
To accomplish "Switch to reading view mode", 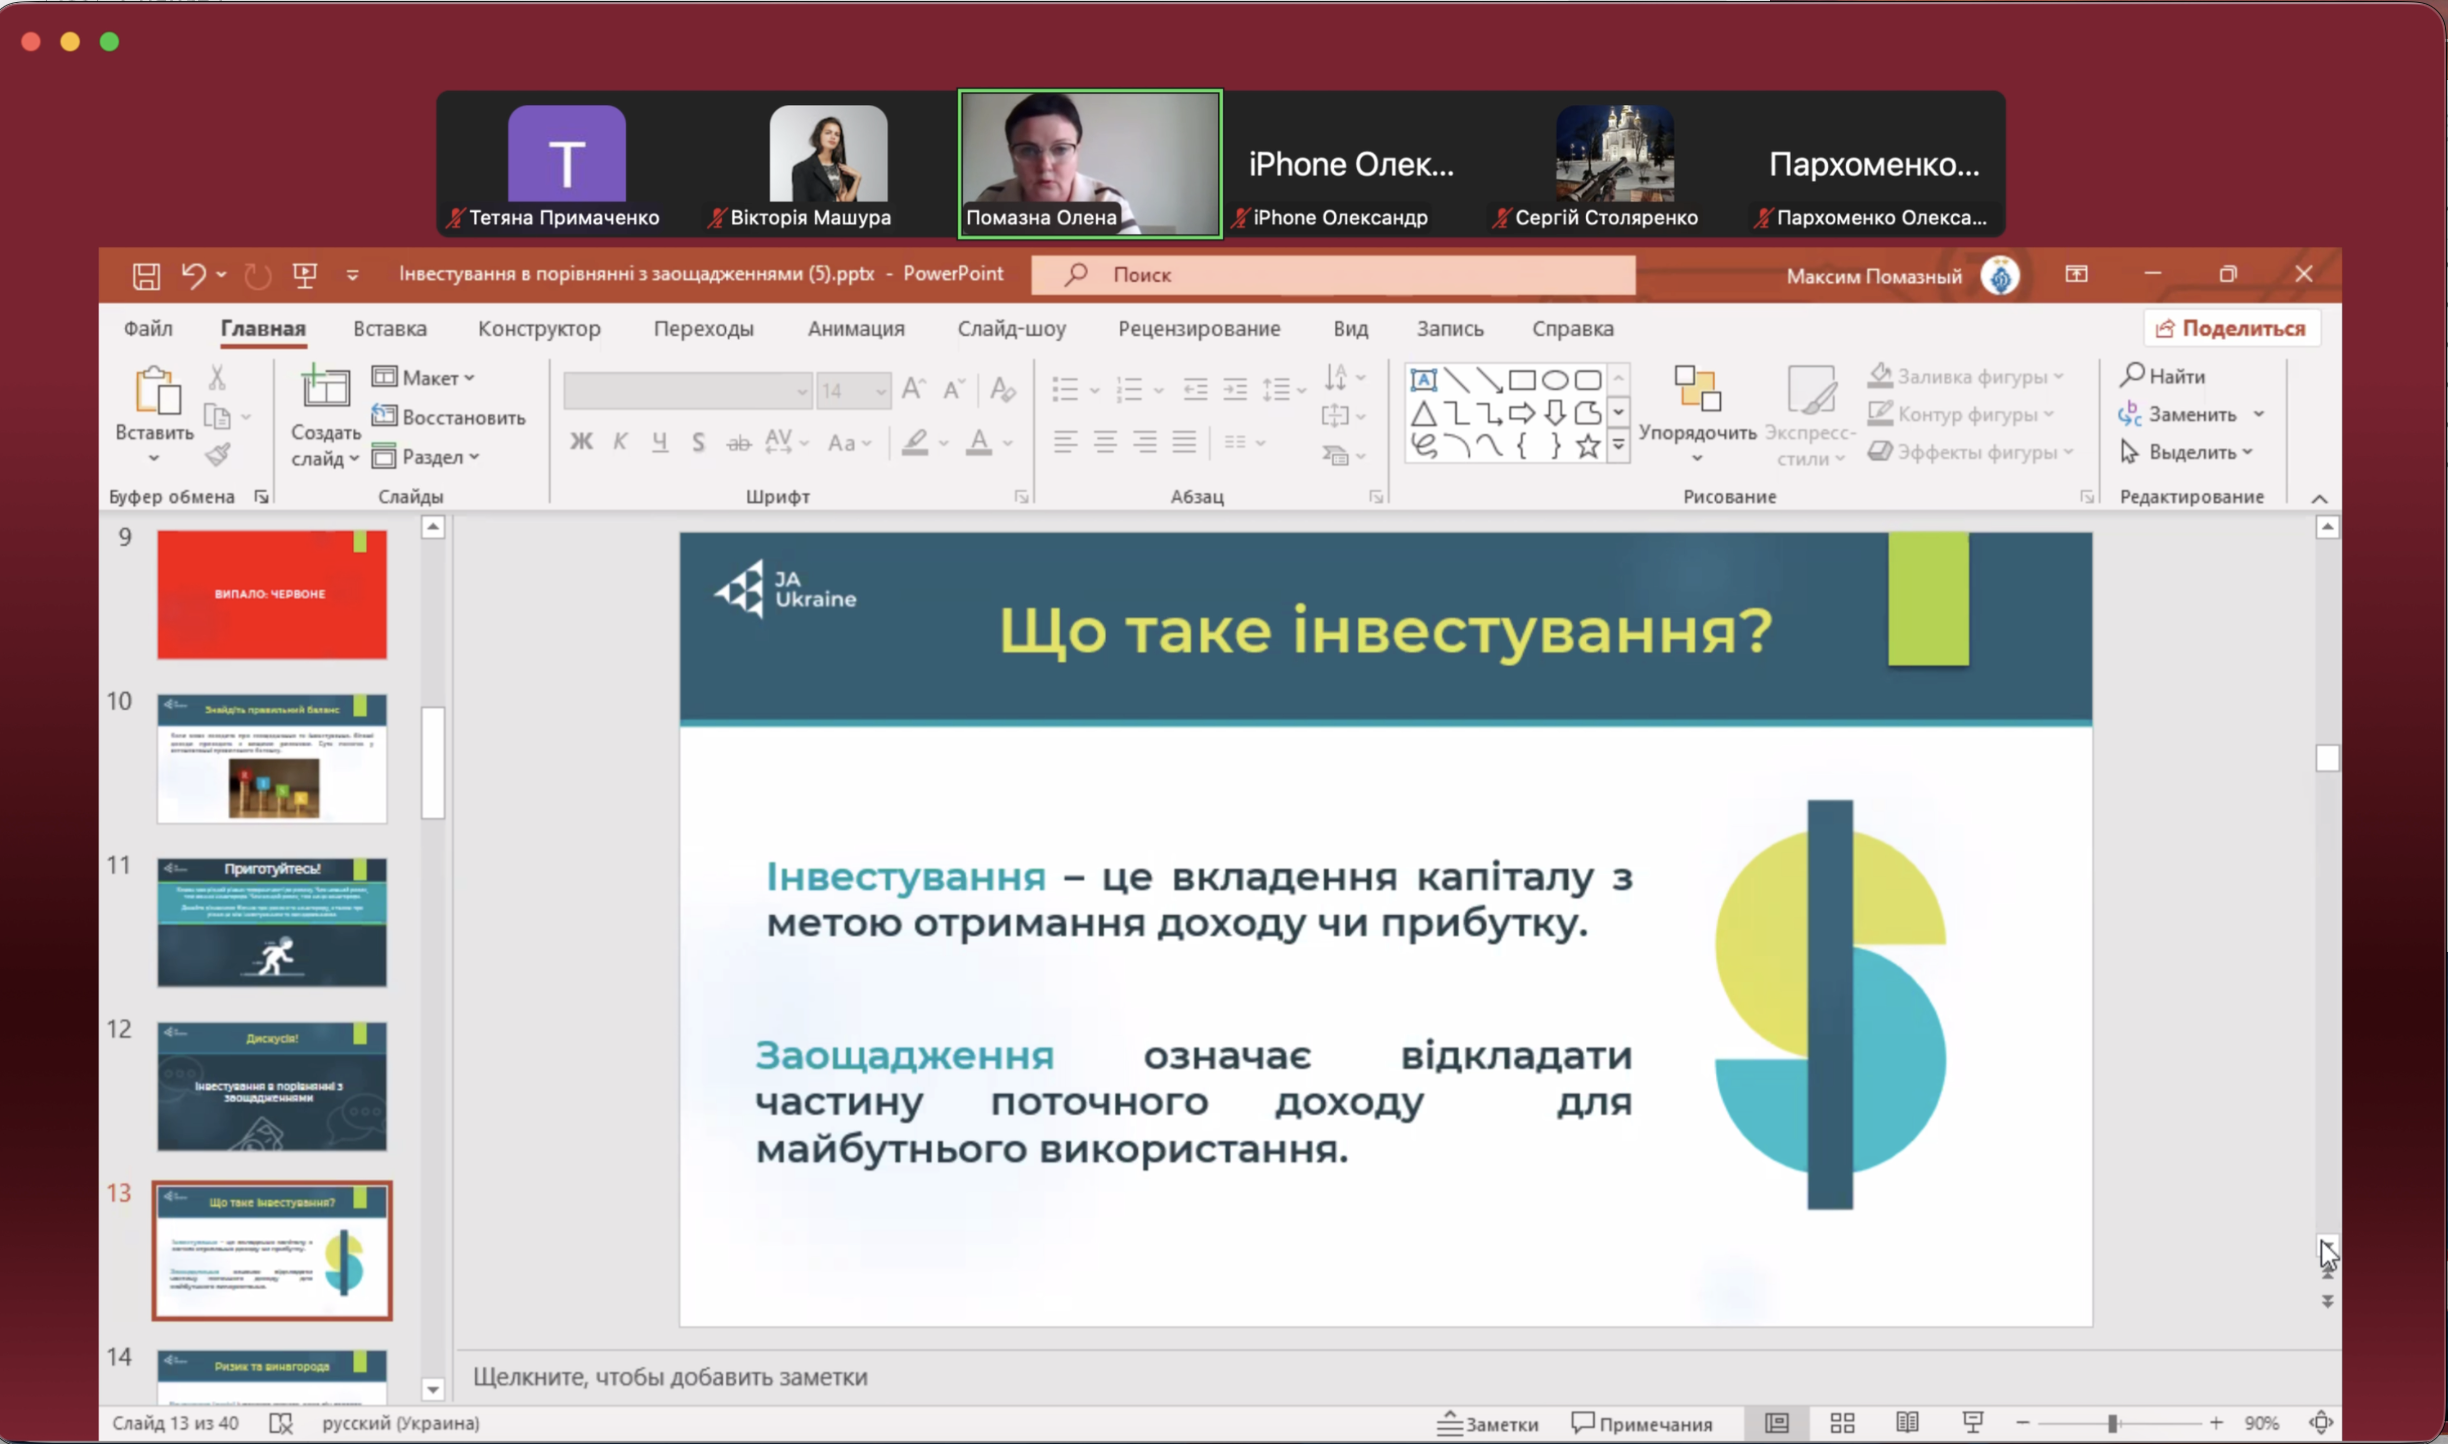I will coord(1907,1422).
